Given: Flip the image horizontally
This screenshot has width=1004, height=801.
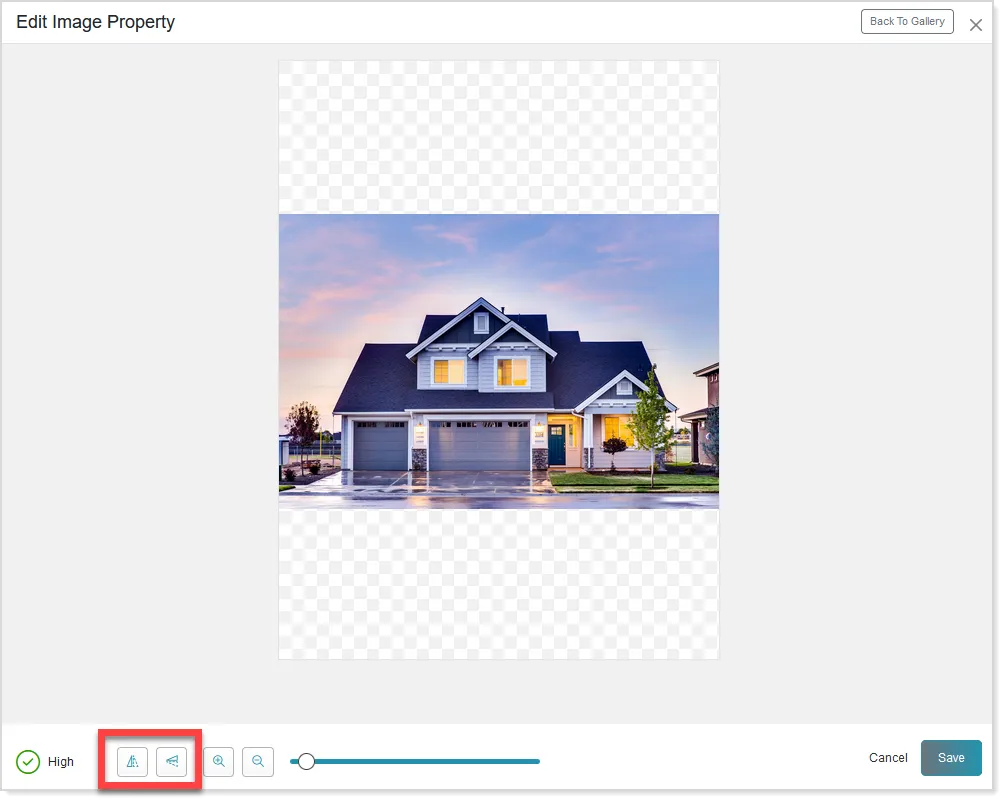Looking at the screenshot, I should tap(133, 761).
